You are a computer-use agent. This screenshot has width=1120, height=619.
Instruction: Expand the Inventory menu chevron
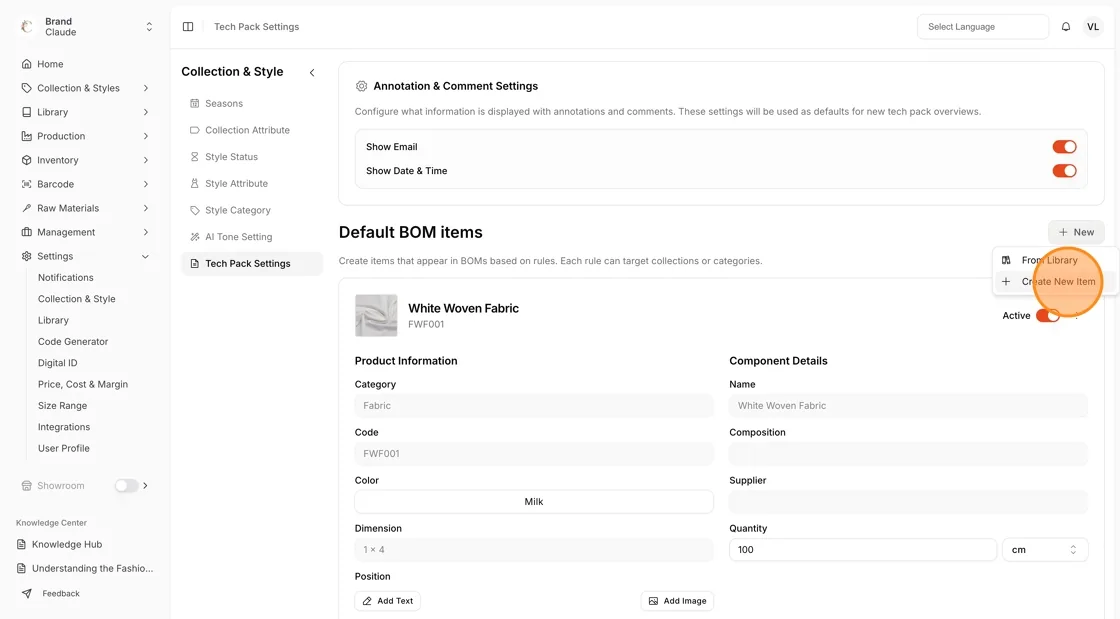point(146,160)
